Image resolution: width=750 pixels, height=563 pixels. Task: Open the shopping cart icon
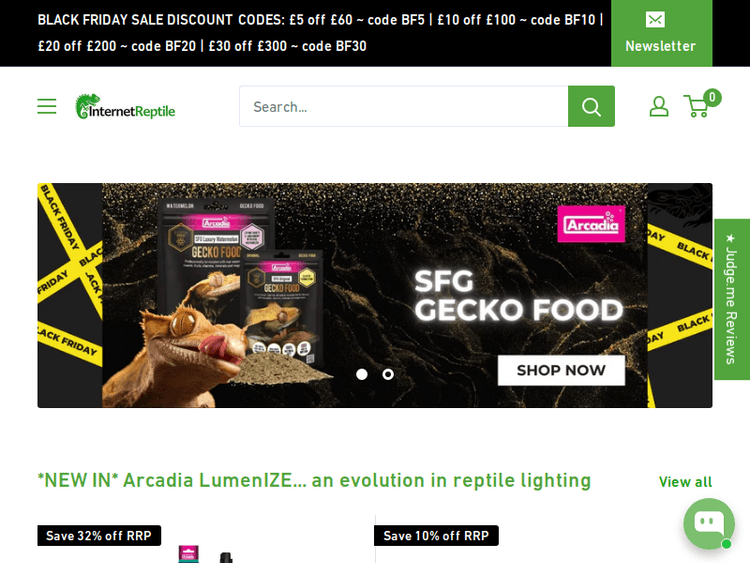point(696,106)
